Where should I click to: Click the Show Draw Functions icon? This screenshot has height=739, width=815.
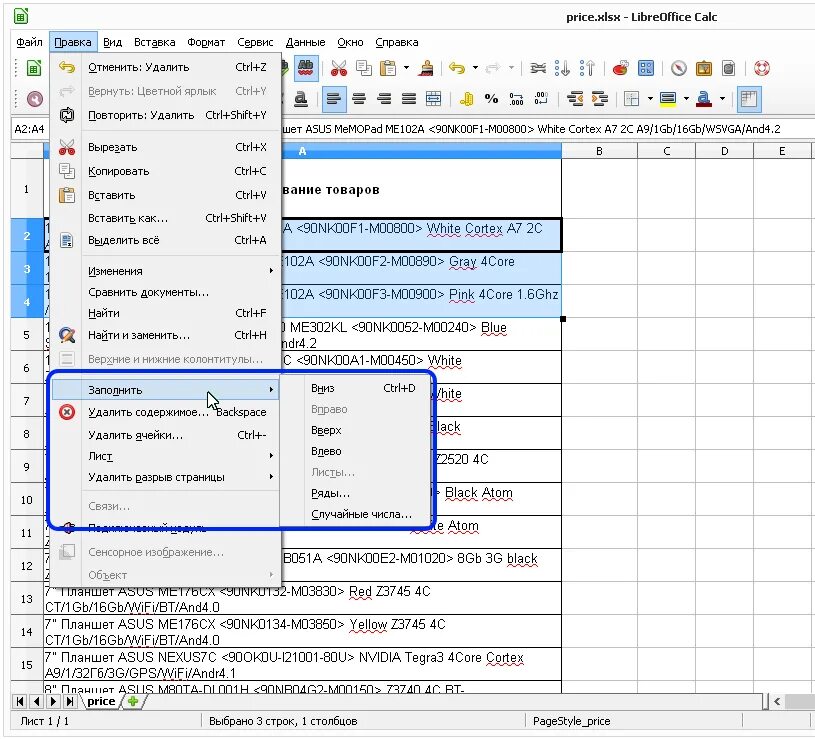pyautogui.click(x=646, y=68)
